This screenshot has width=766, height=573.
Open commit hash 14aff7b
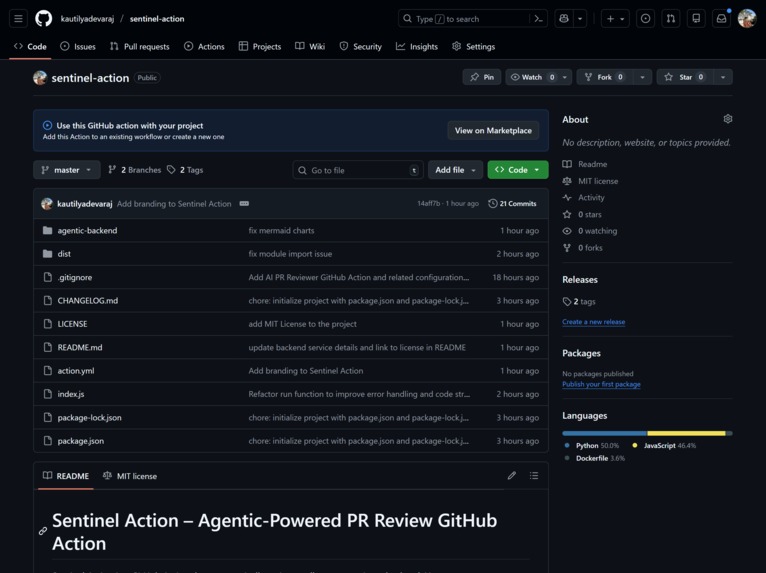(x=428, y=204)
